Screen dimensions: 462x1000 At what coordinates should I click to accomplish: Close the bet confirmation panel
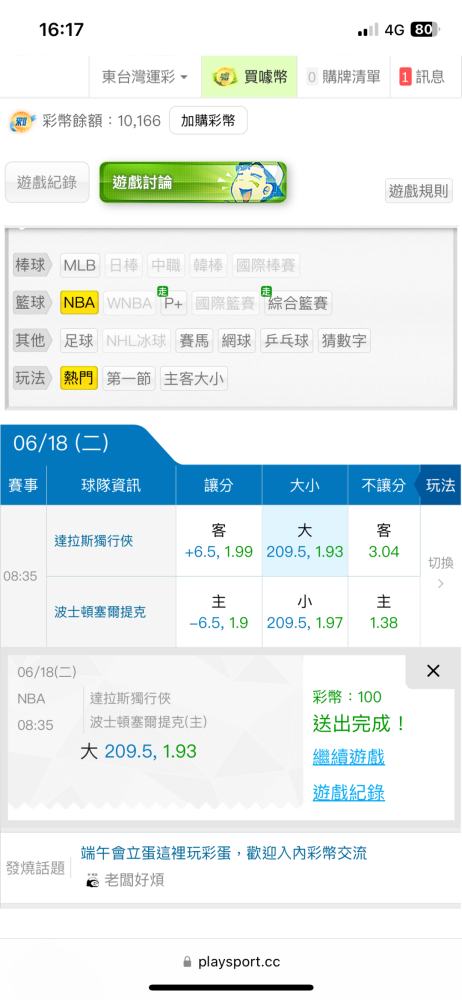pyautogui.click(x=433, y=671)
